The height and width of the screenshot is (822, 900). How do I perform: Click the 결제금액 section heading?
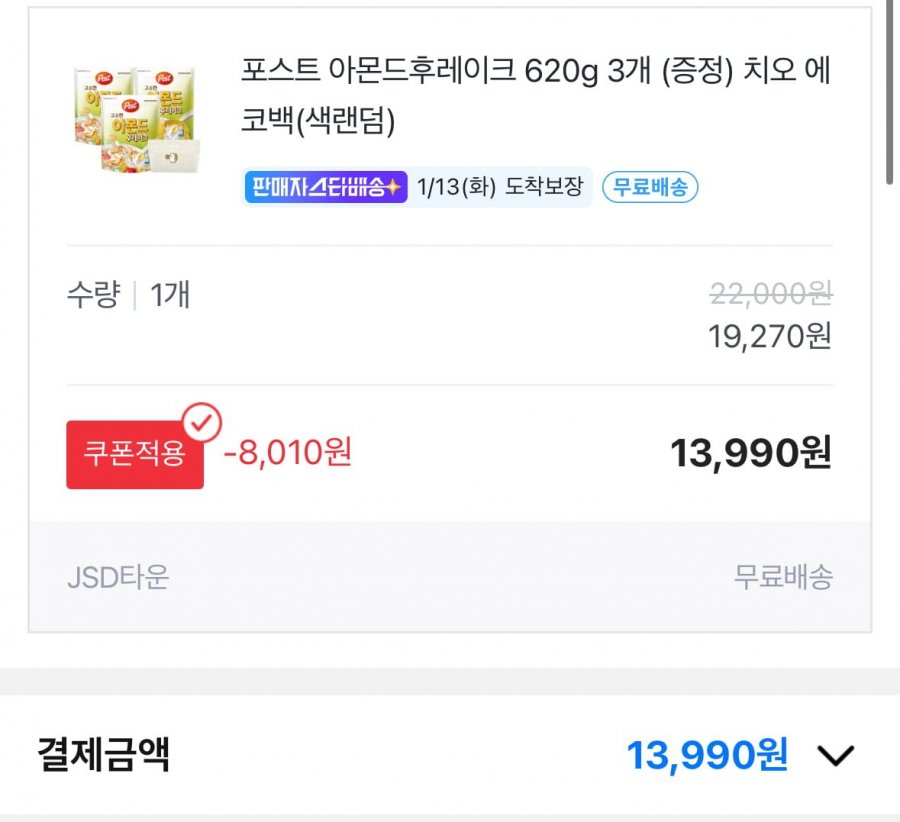103,755
